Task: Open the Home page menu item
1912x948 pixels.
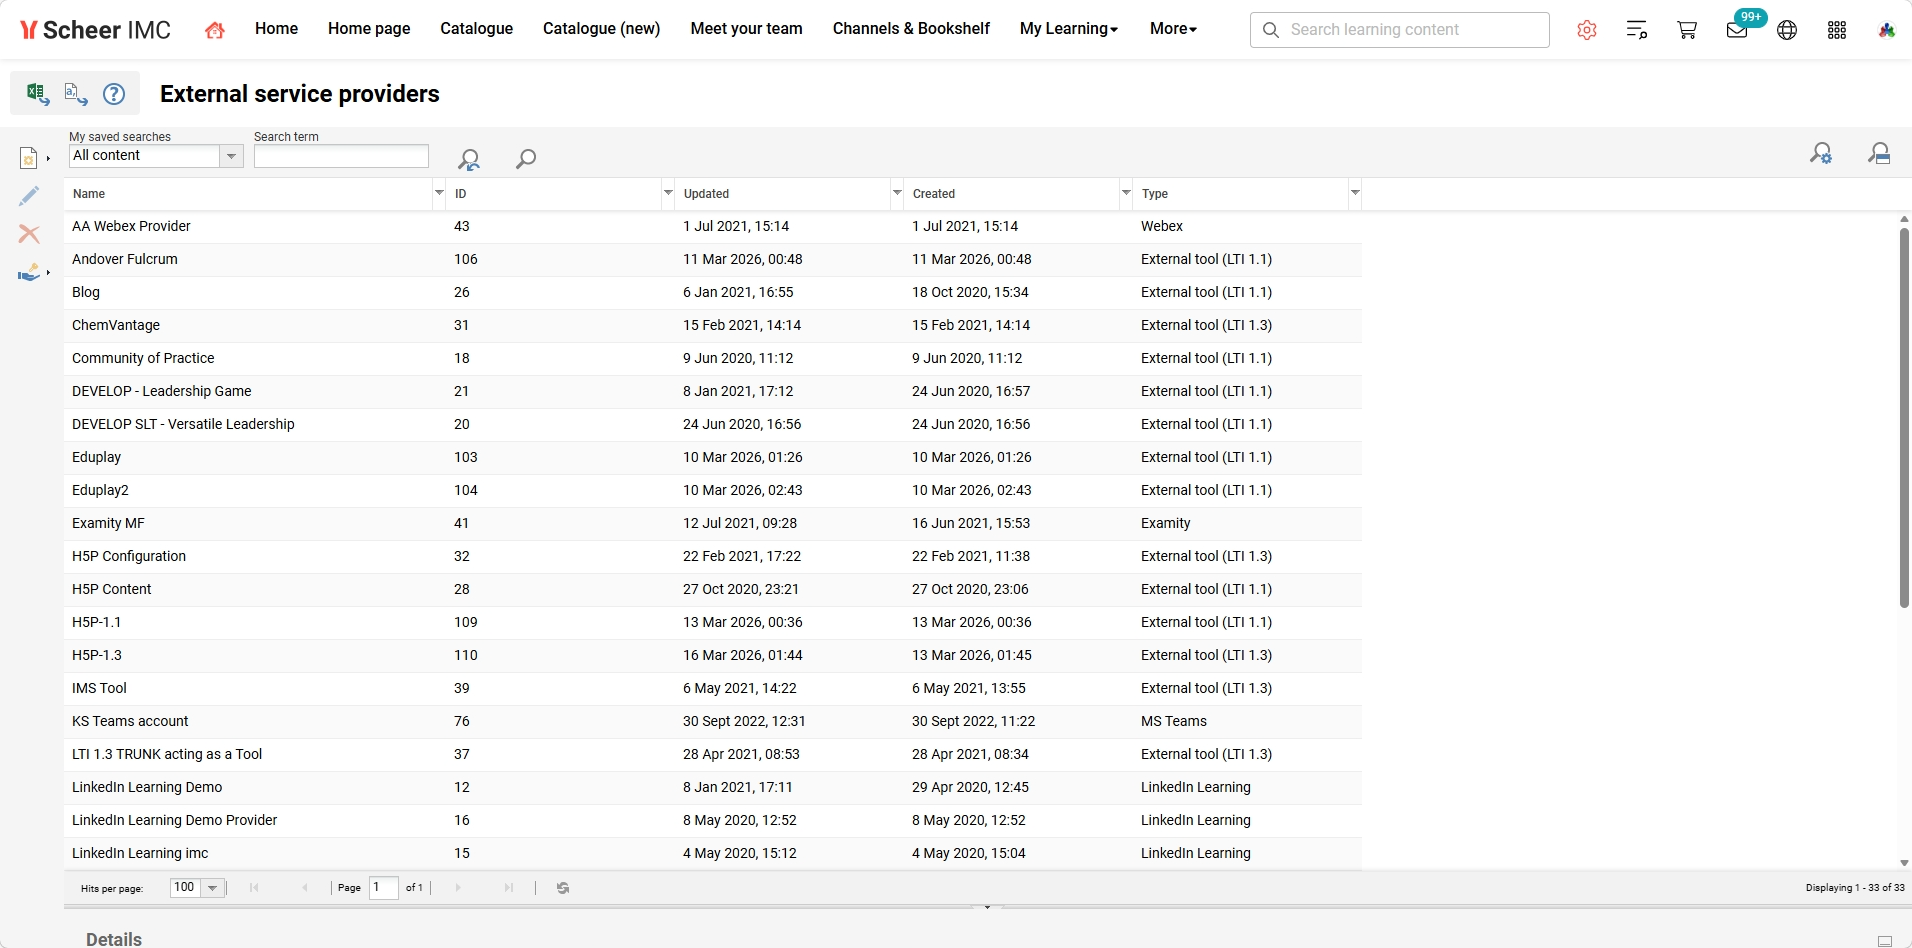Action: (369, 29)
